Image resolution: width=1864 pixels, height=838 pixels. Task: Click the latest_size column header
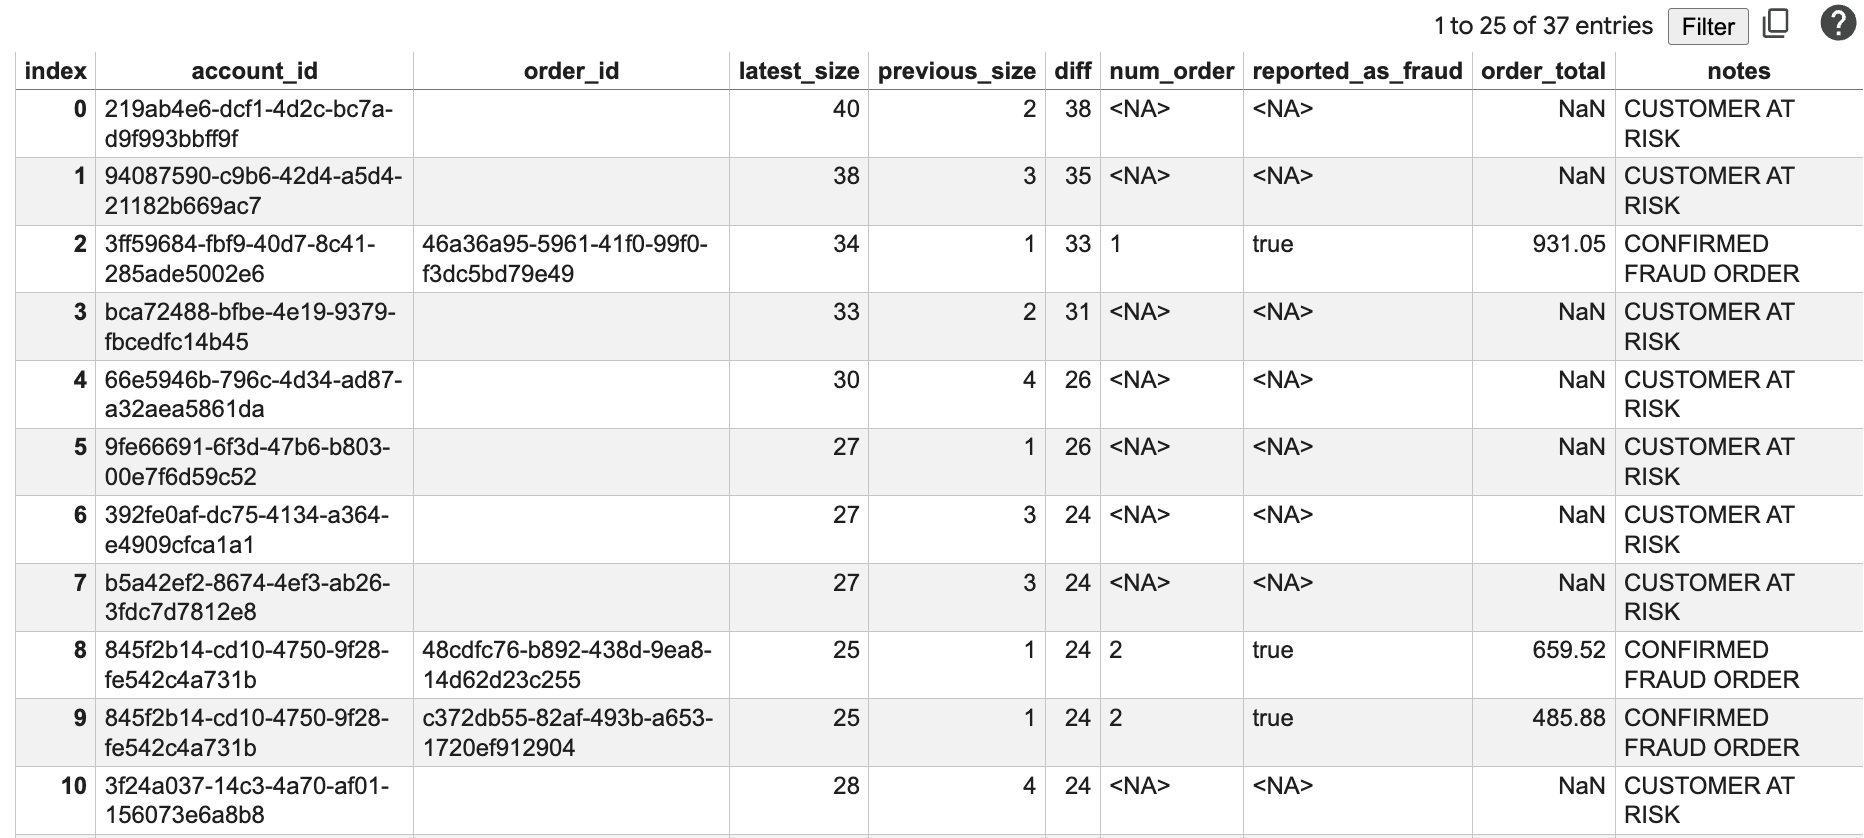click(x=798, y=71)
